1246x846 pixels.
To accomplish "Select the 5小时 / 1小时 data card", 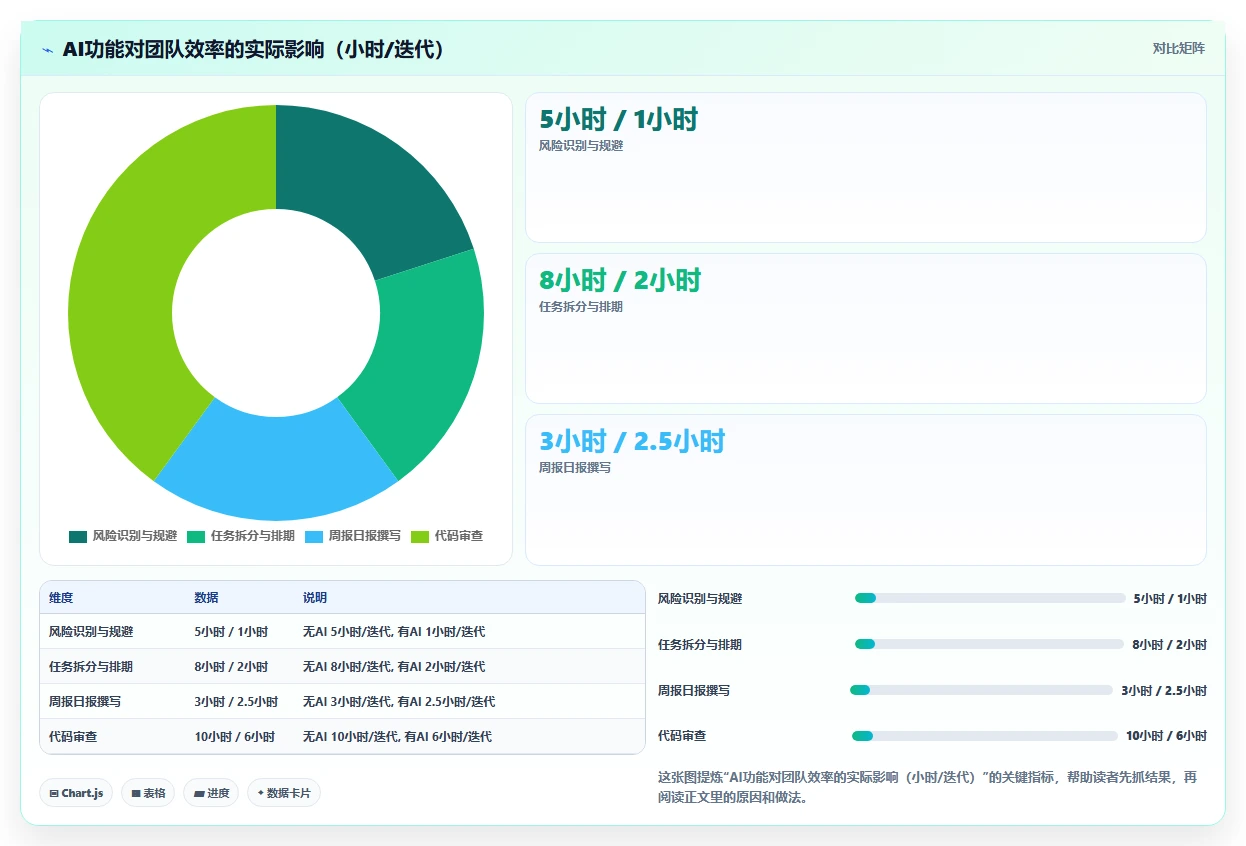I will pos(866,168).
